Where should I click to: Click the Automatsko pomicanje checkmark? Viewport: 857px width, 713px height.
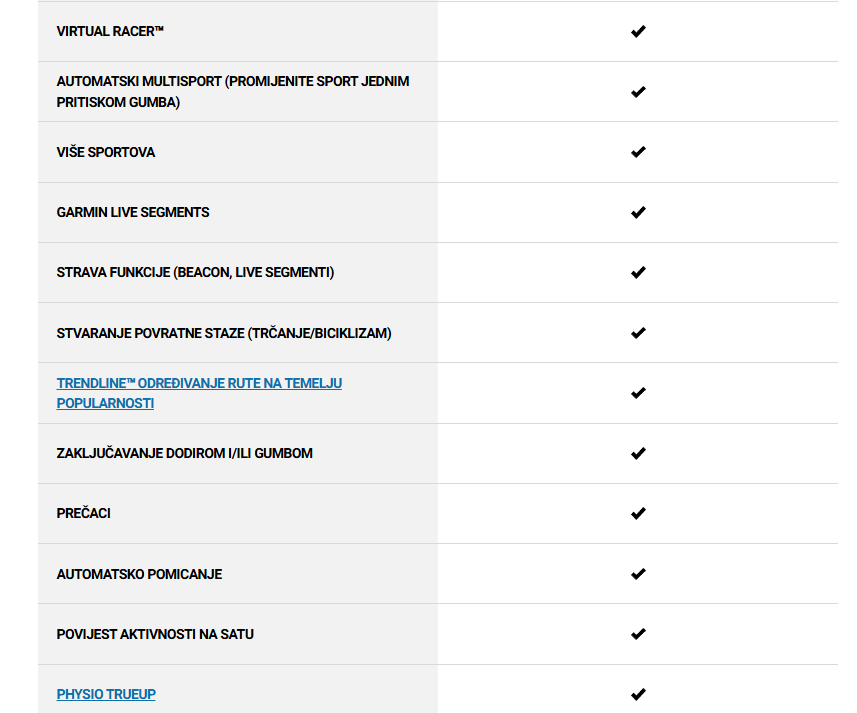click(638, 574)
